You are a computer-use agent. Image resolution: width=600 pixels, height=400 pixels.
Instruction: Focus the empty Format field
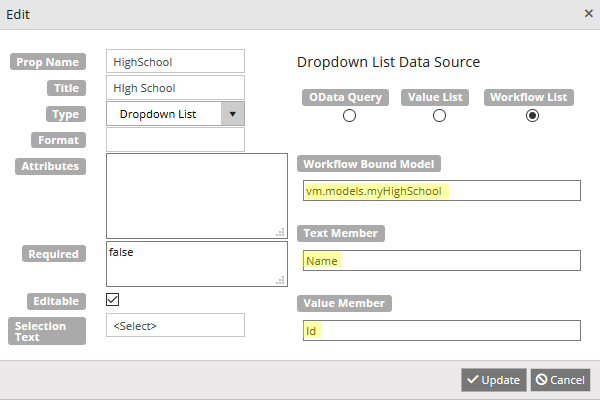pyautogui.click(x=175, y=140)
